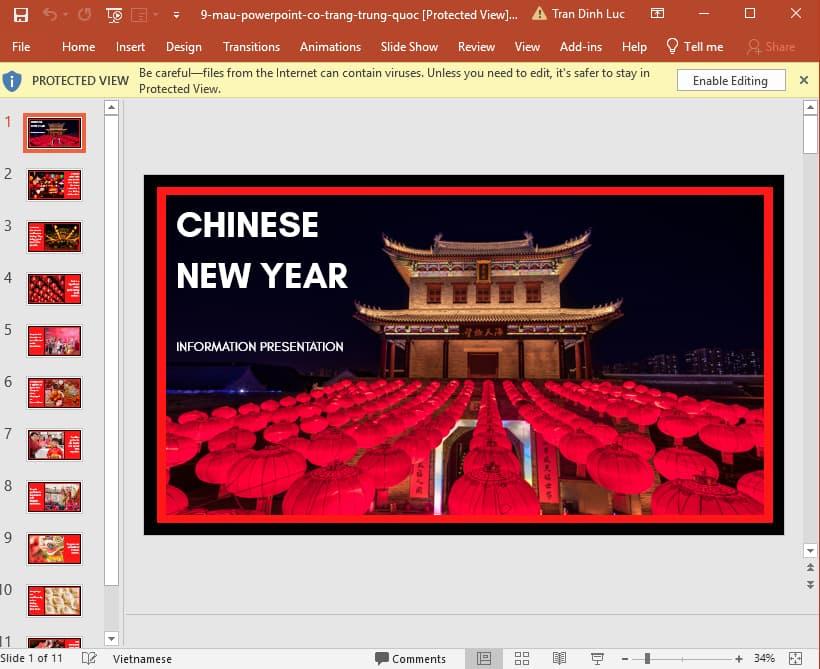Start Slide Show from the status bar
This screenshot has width=820, height=669.
tap(597, 658)
